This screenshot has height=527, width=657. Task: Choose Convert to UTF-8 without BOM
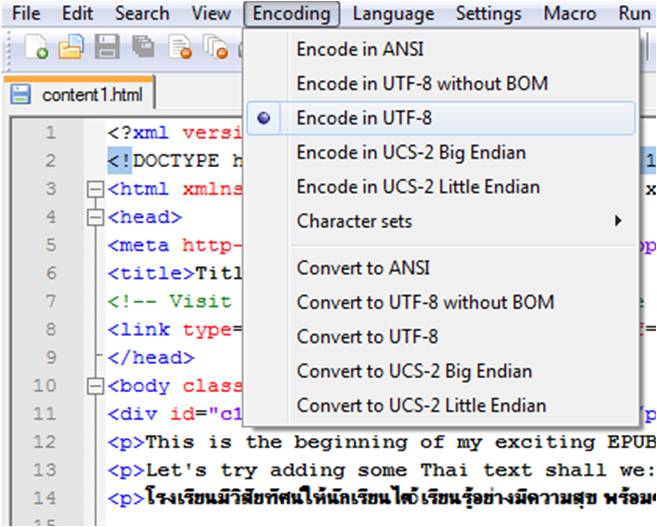click(x=441, y=302)
